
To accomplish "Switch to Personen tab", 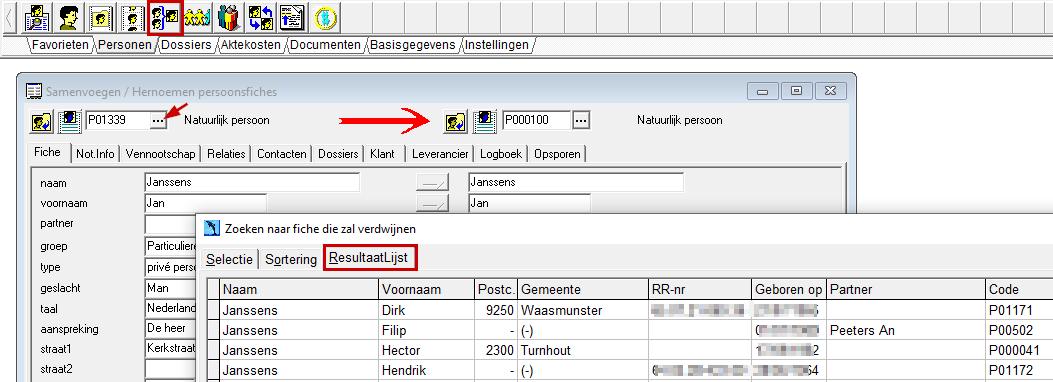I will pyautogui.click(x=126, y=45).
